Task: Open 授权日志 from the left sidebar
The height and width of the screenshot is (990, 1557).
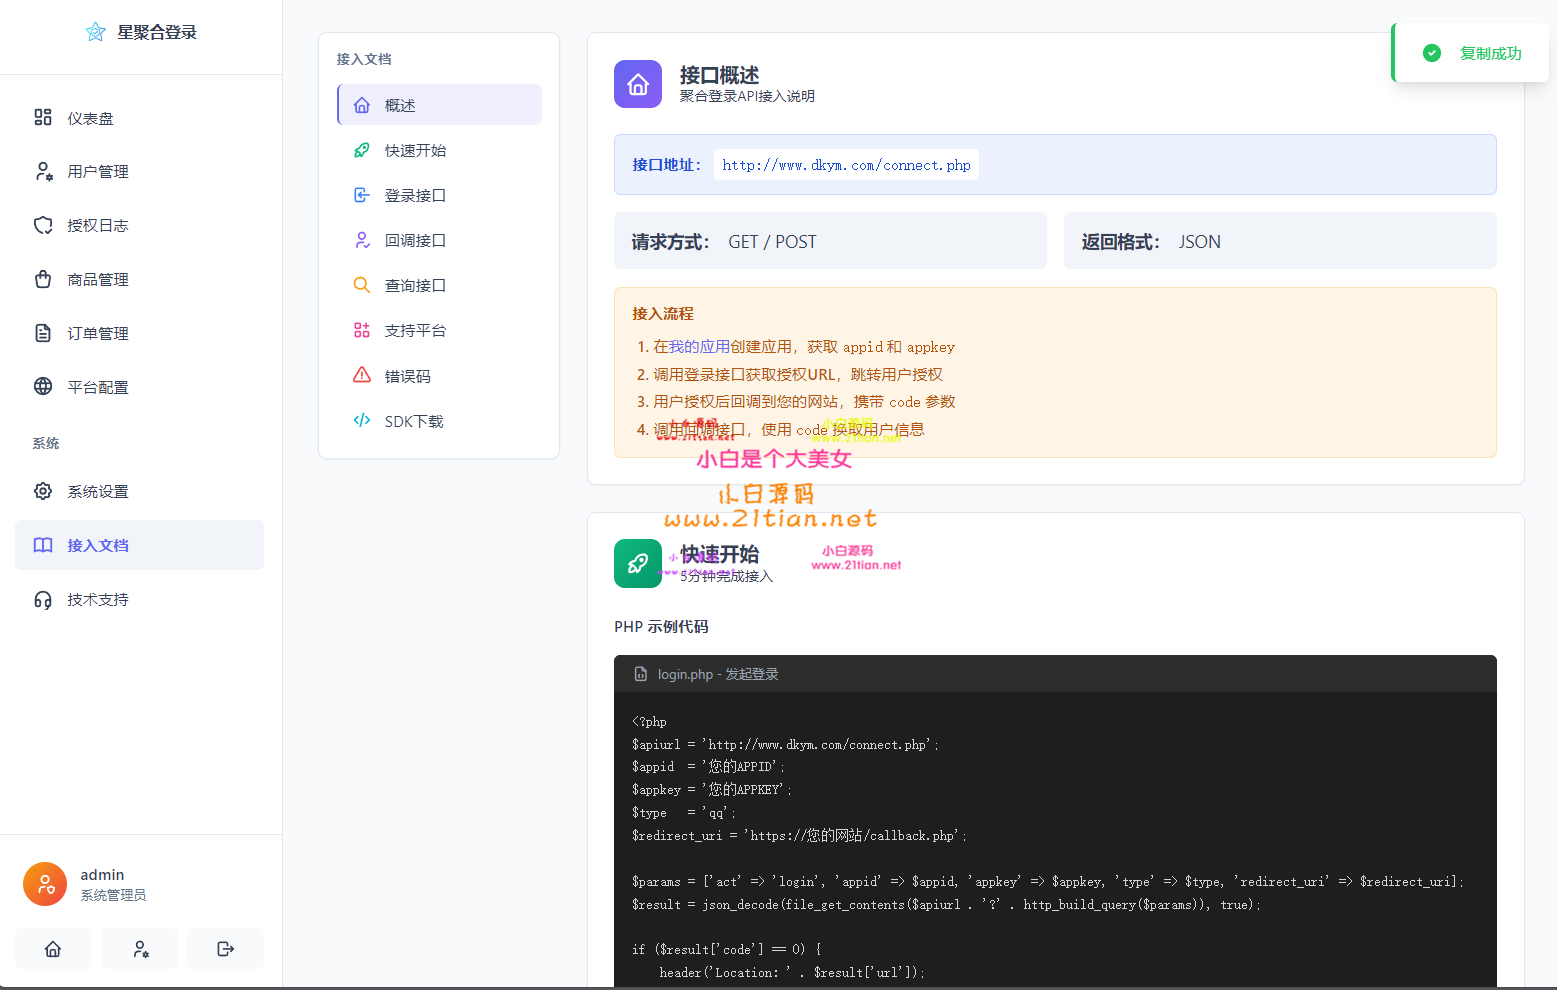Action: 97,226
